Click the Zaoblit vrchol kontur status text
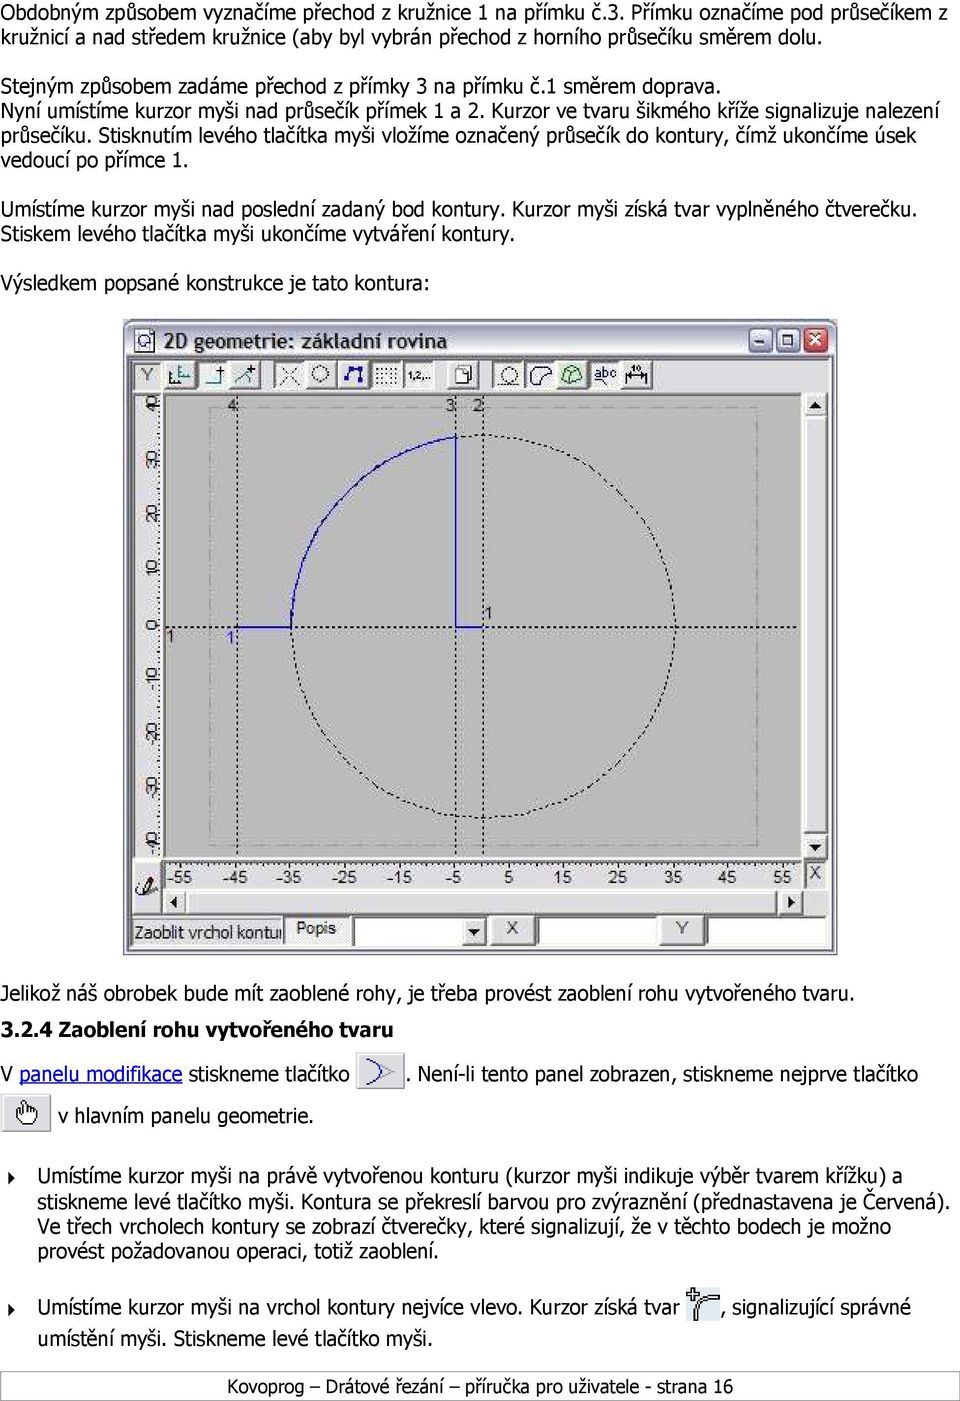Image resolution: width=960 pixels, height=1401 pixels. point(208,932)
